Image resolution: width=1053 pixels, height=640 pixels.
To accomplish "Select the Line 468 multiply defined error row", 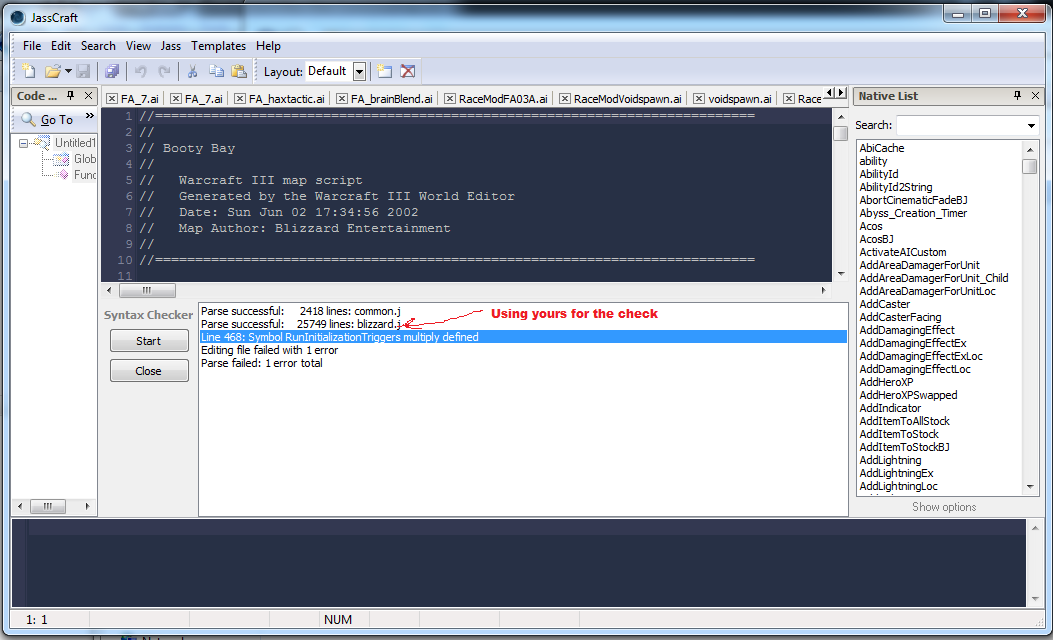I will (523, 337).
